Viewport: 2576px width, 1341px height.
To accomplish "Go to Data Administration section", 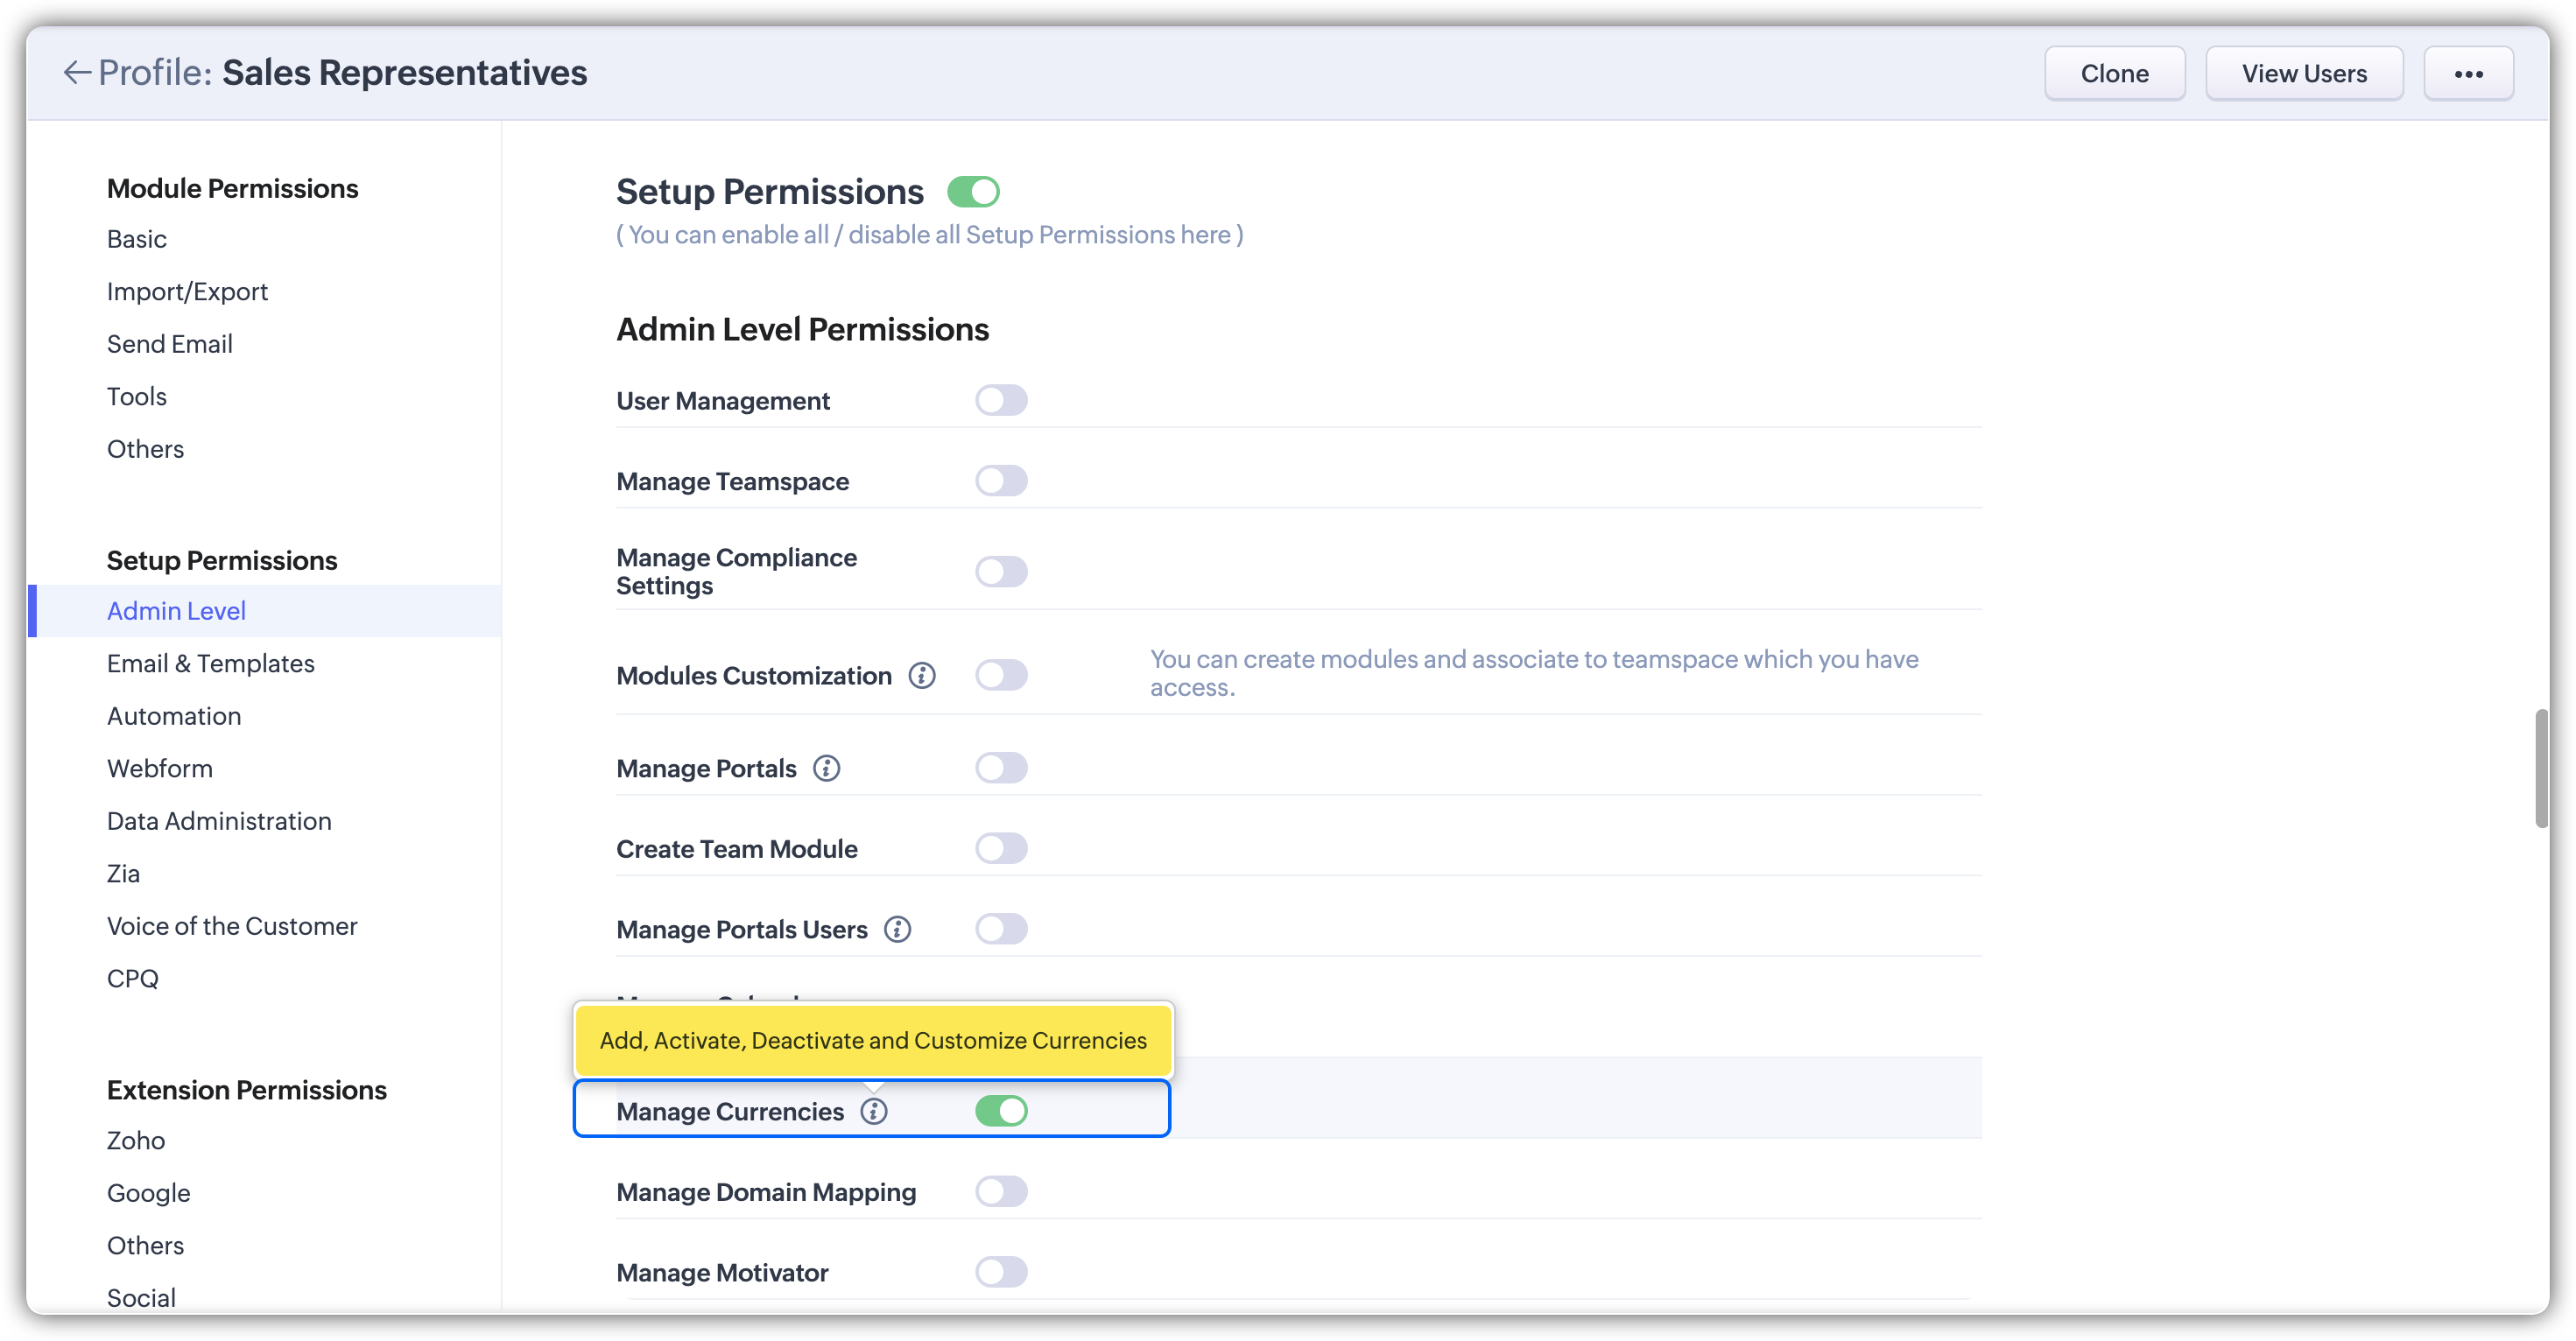I will 219,821.
